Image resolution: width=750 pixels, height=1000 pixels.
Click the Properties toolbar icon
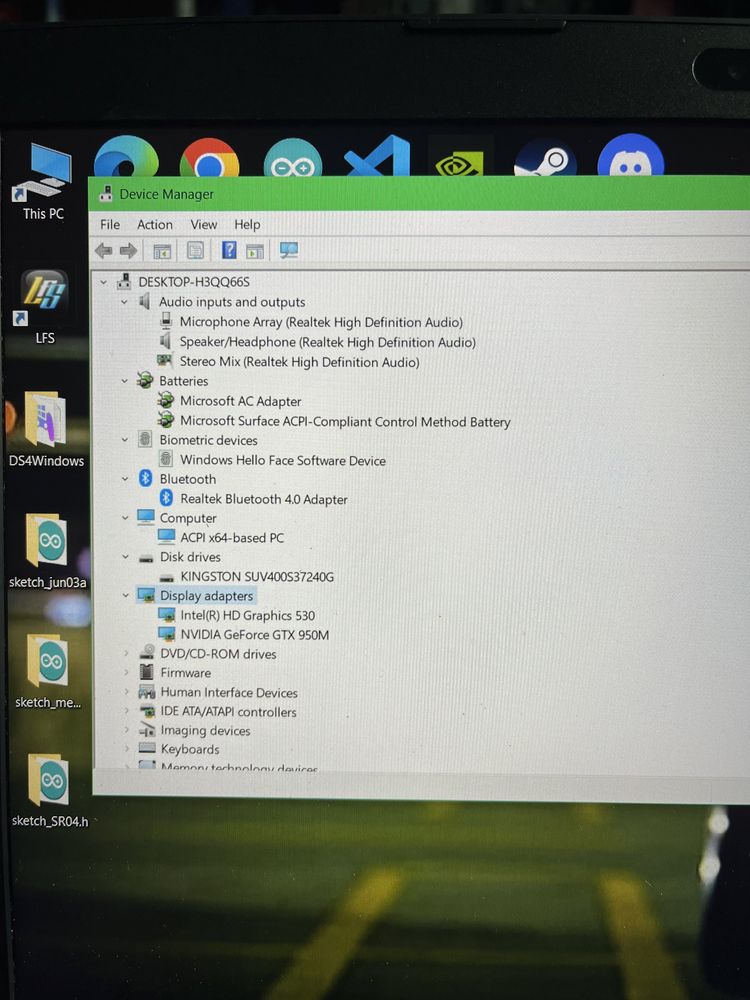pos(195,251)
